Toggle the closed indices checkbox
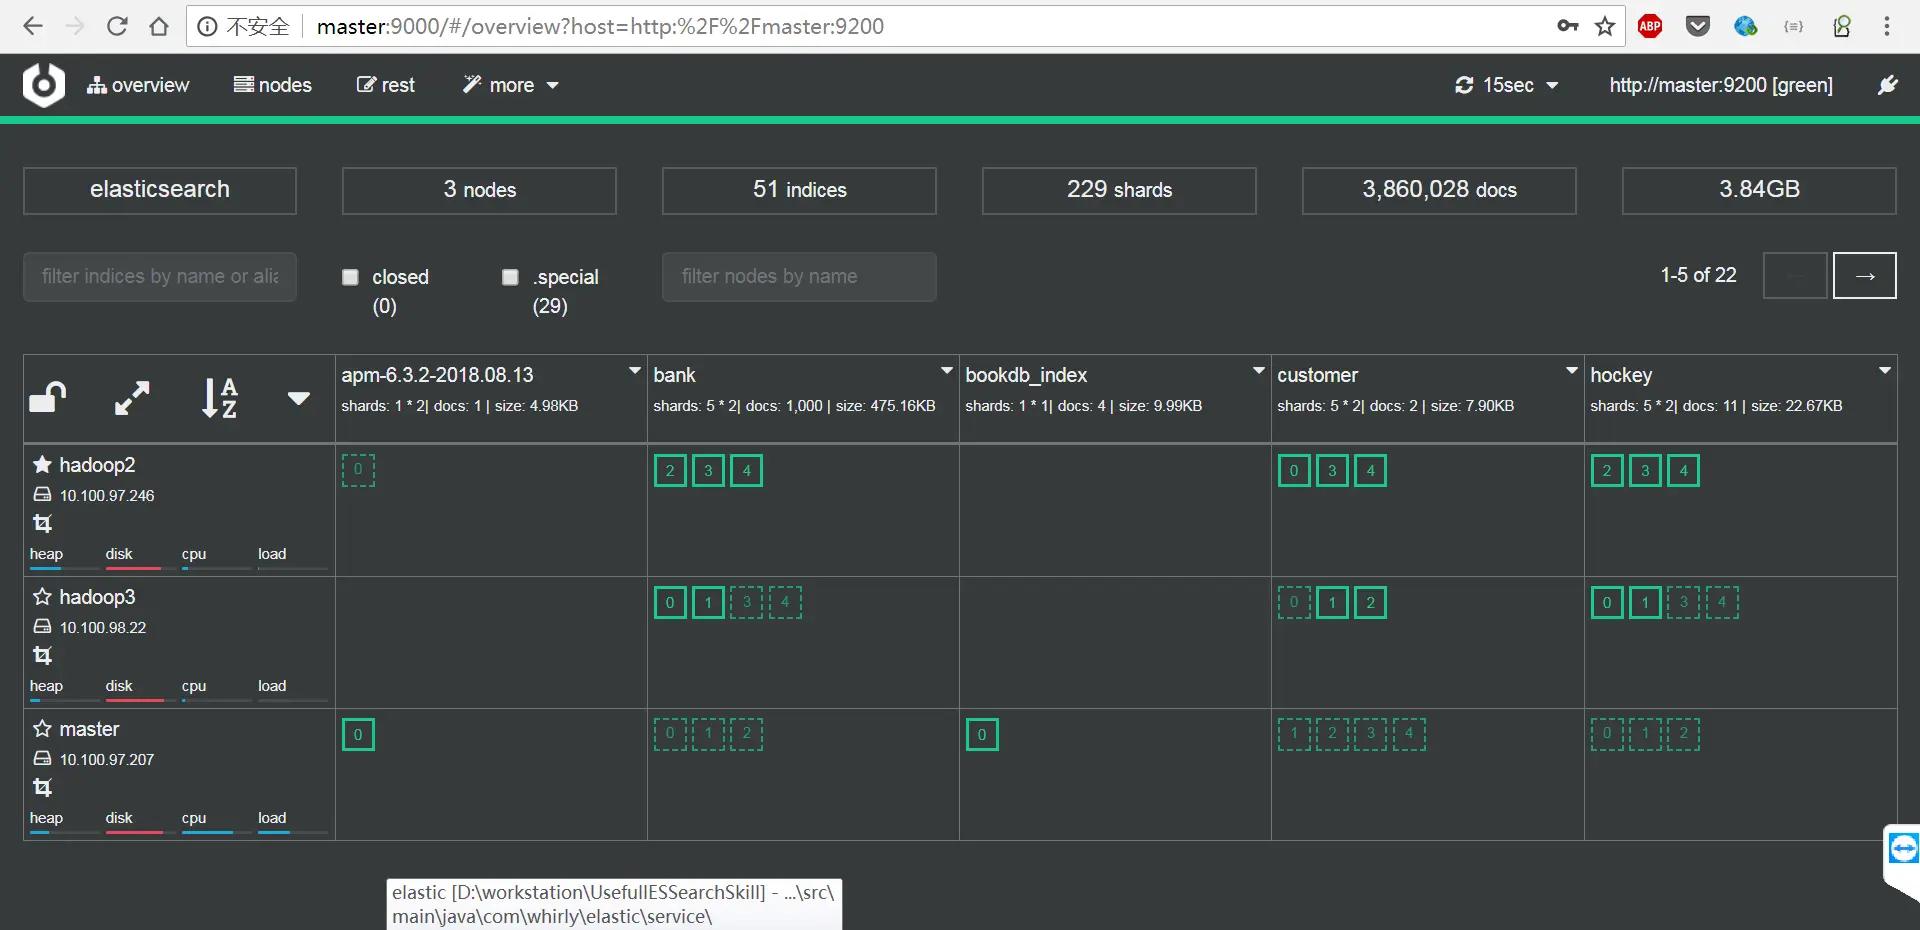Viewport: 1920px width, 930px height. 350,277
